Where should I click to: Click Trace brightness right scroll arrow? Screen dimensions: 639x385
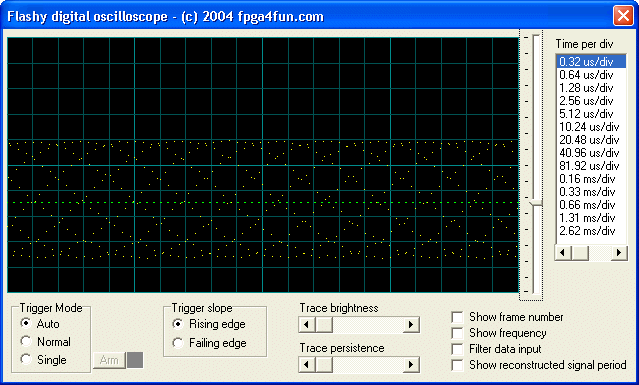pyautogui.click(x=411, y=325)
